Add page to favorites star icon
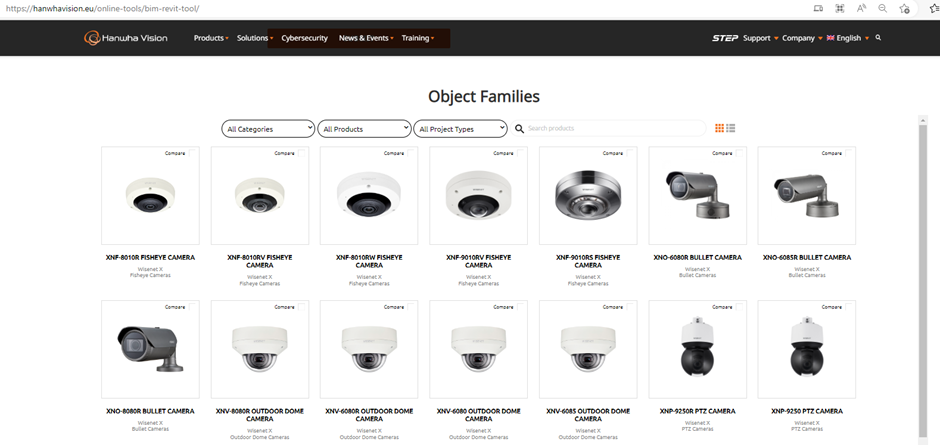Image resolution: width=940 pixels, height=445 pixels. 904,8
